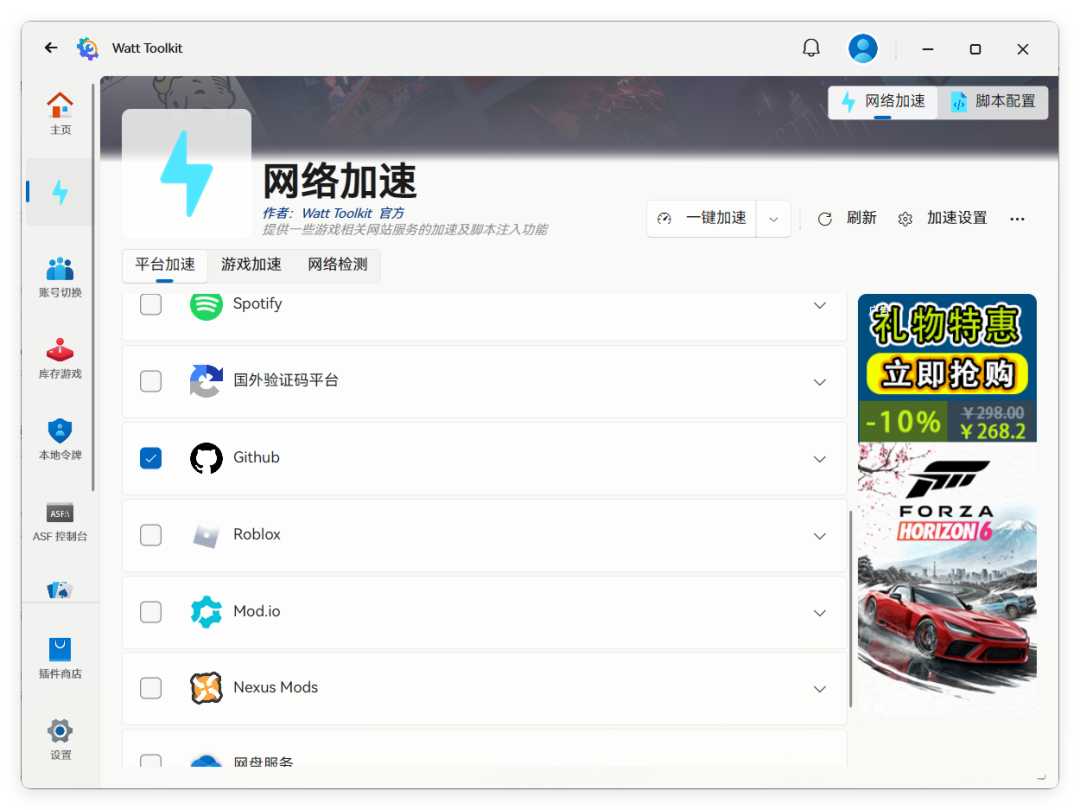Click the Roblox logo icon
1080x810 pixels.
[x=206, y=535]
